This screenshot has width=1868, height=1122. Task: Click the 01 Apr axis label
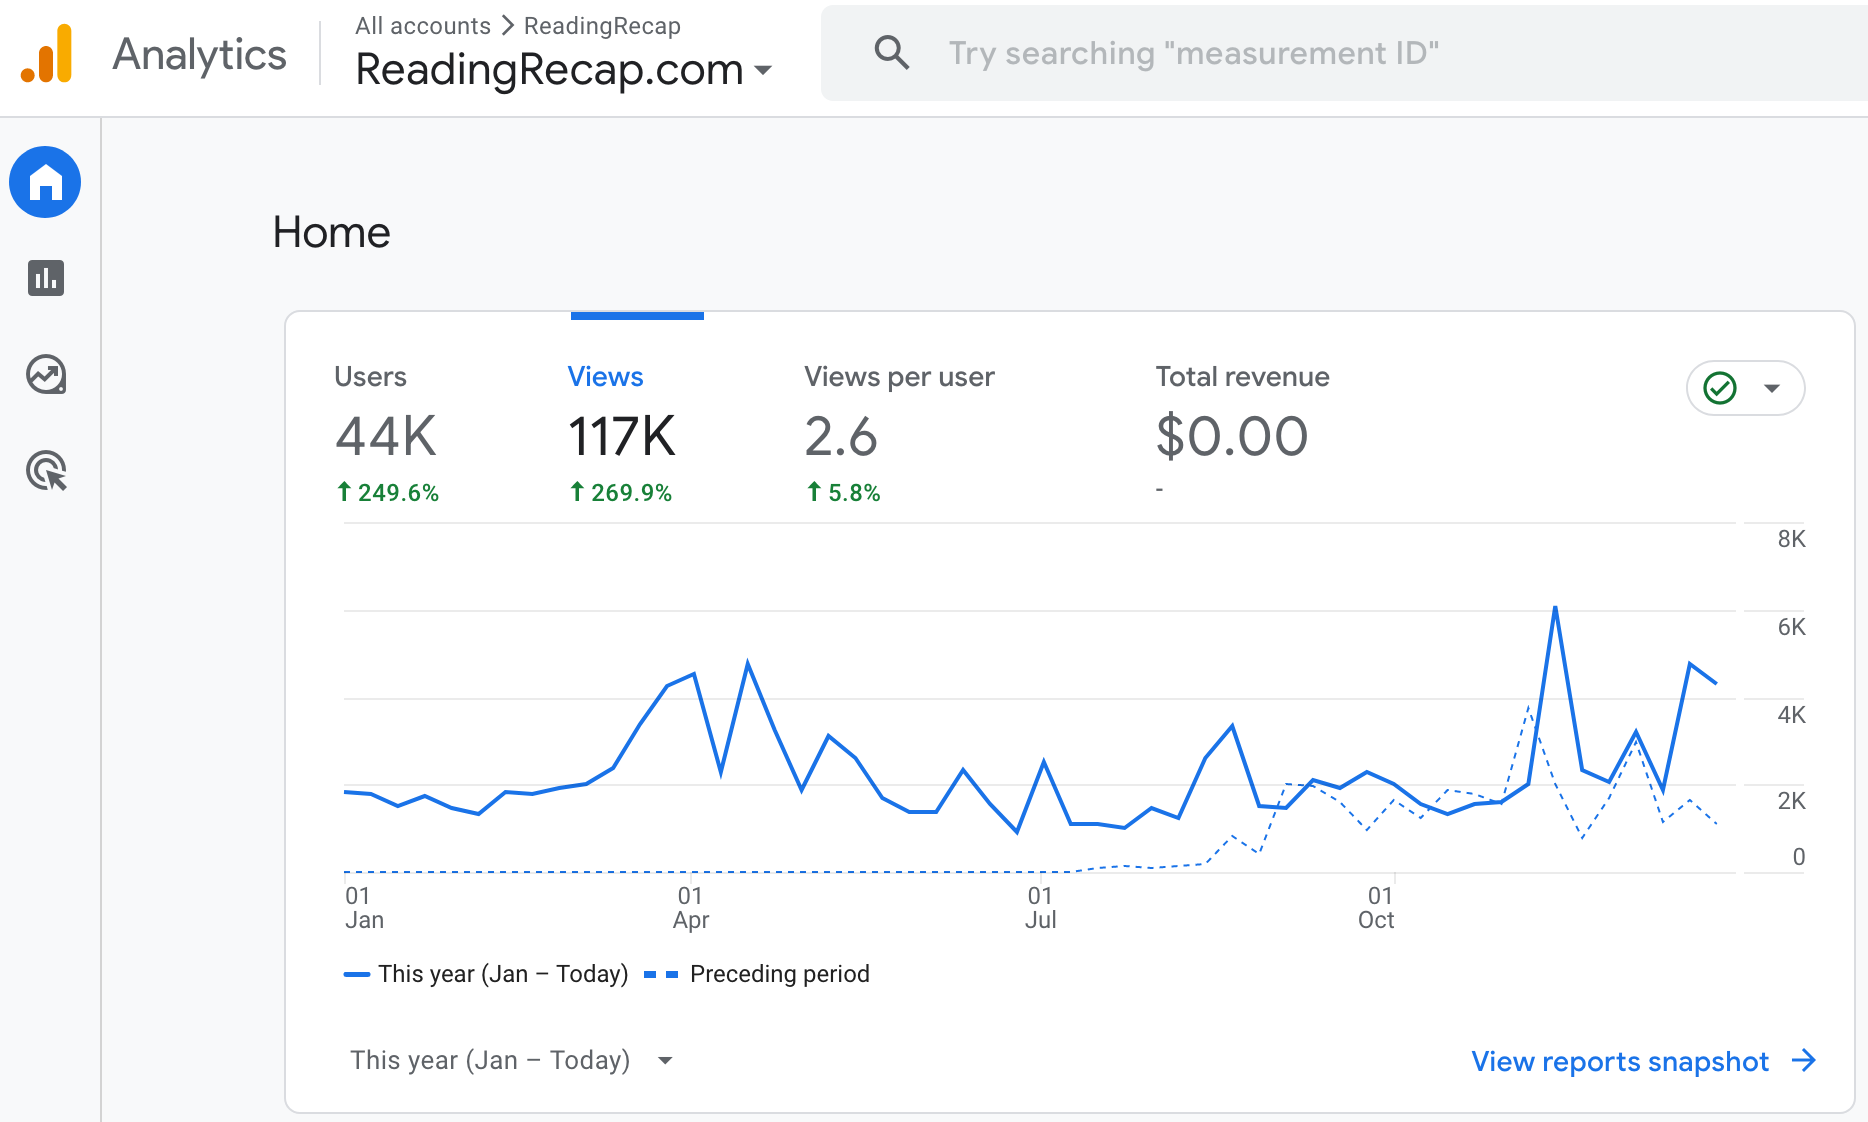[x=691, y=907]
